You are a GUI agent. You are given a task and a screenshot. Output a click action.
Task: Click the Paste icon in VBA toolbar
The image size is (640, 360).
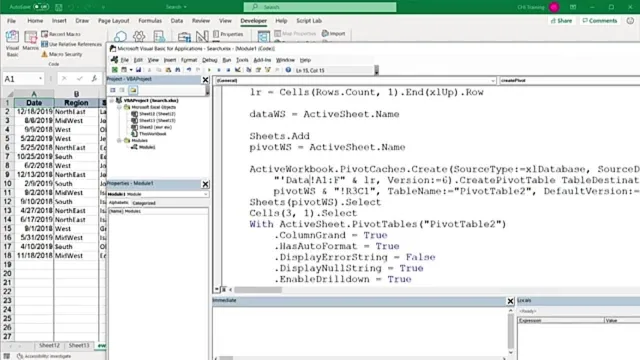(168, 70)
